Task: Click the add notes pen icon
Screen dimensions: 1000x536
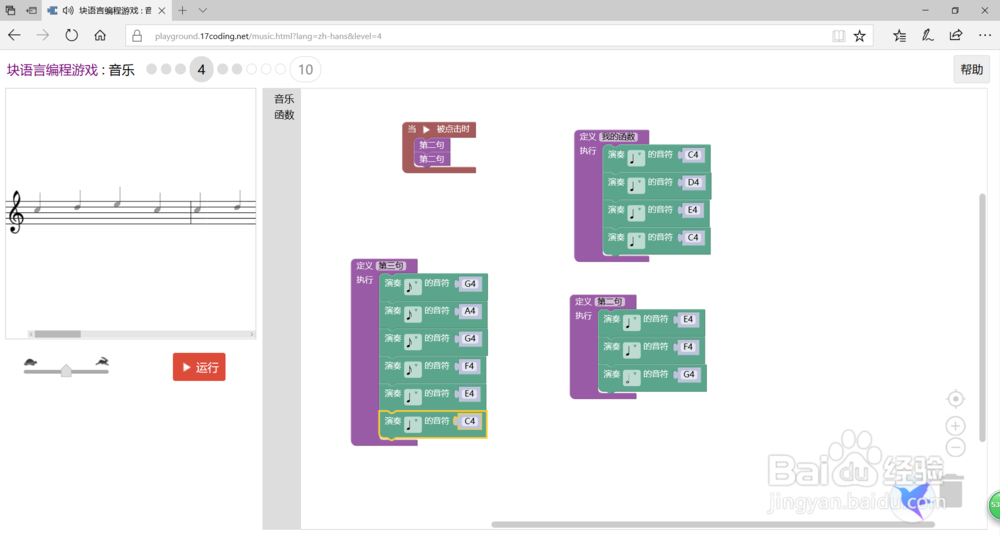Action: (x=927, y=36)
